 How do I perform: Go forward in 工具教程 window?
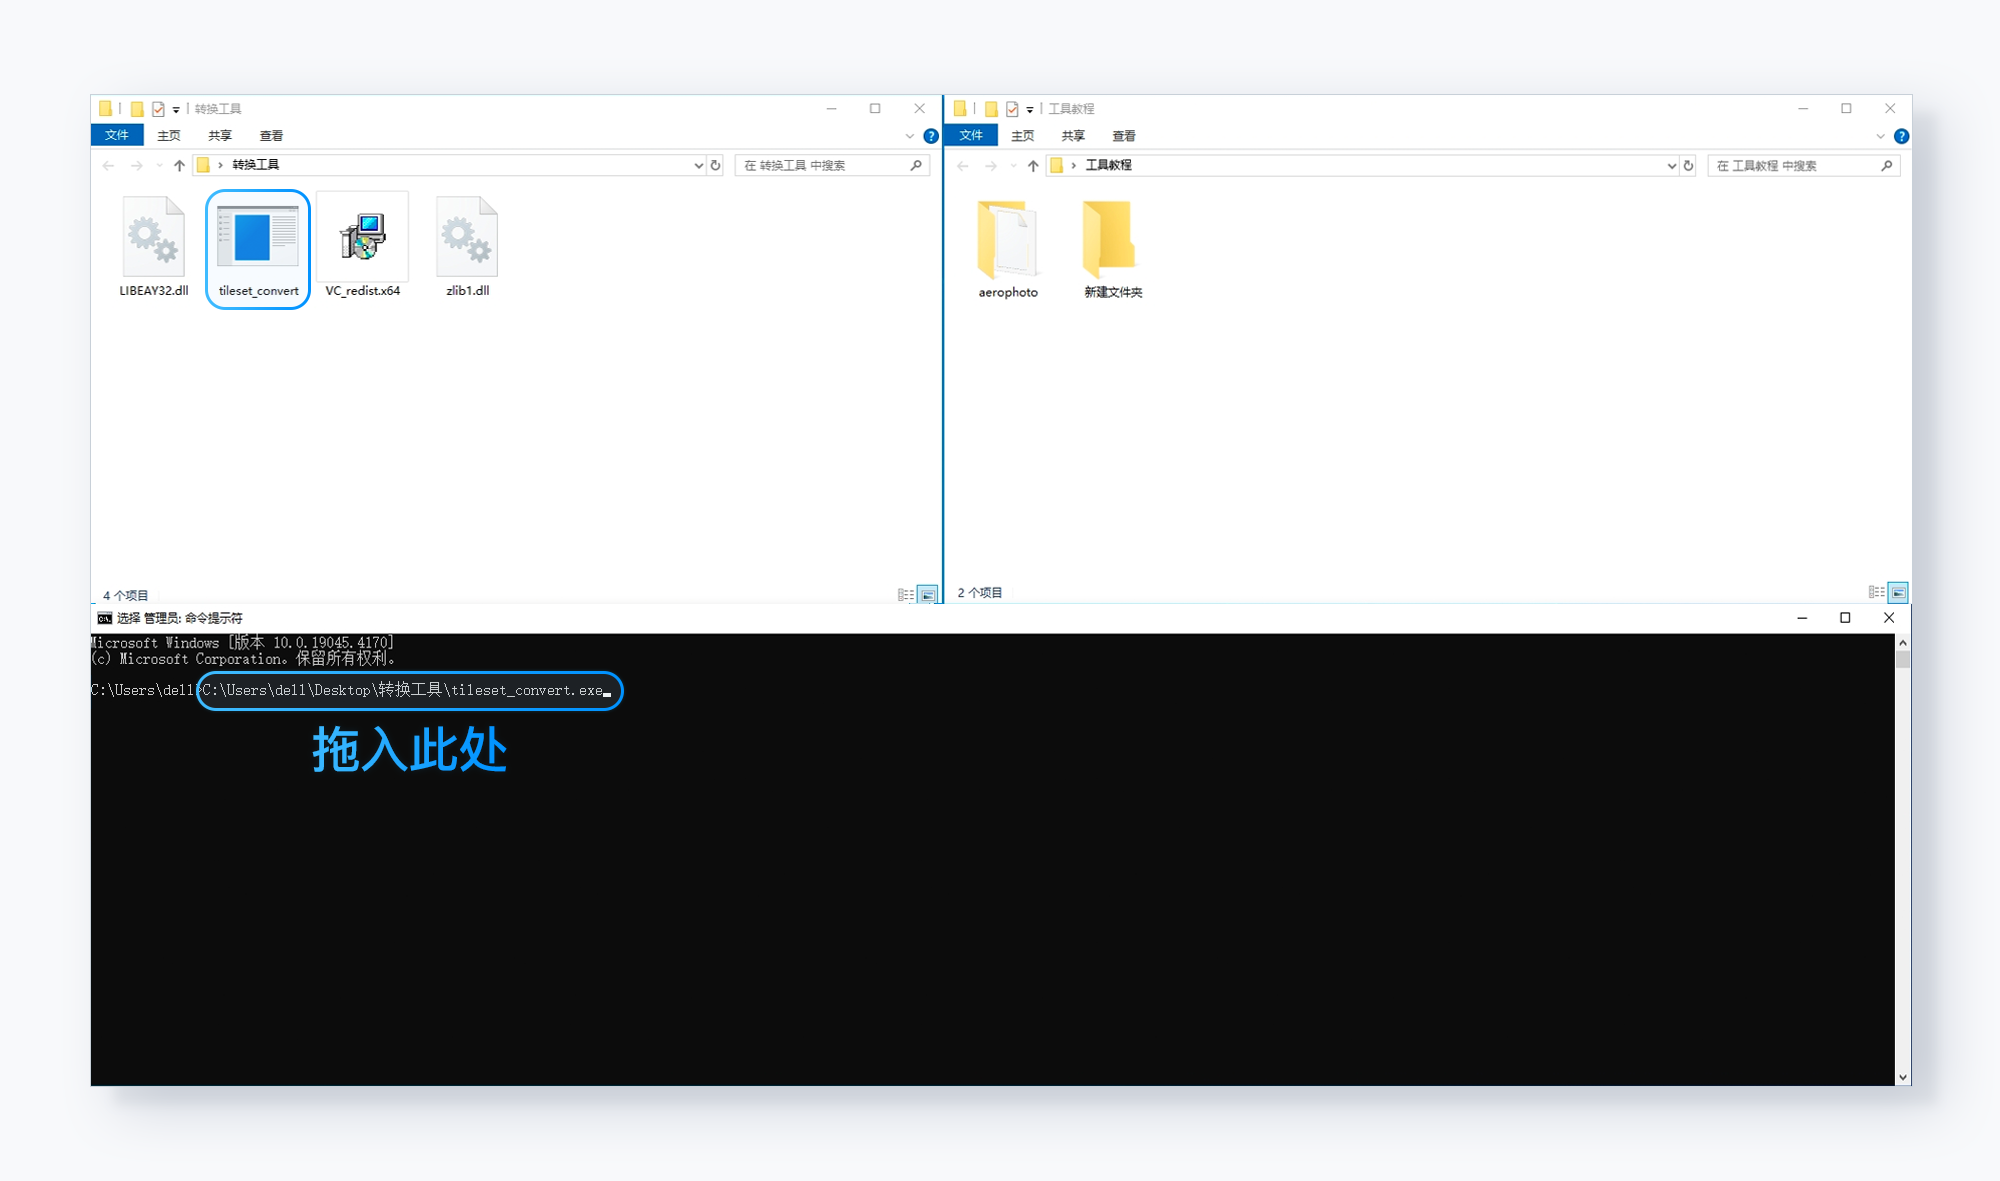pos(990,165)
